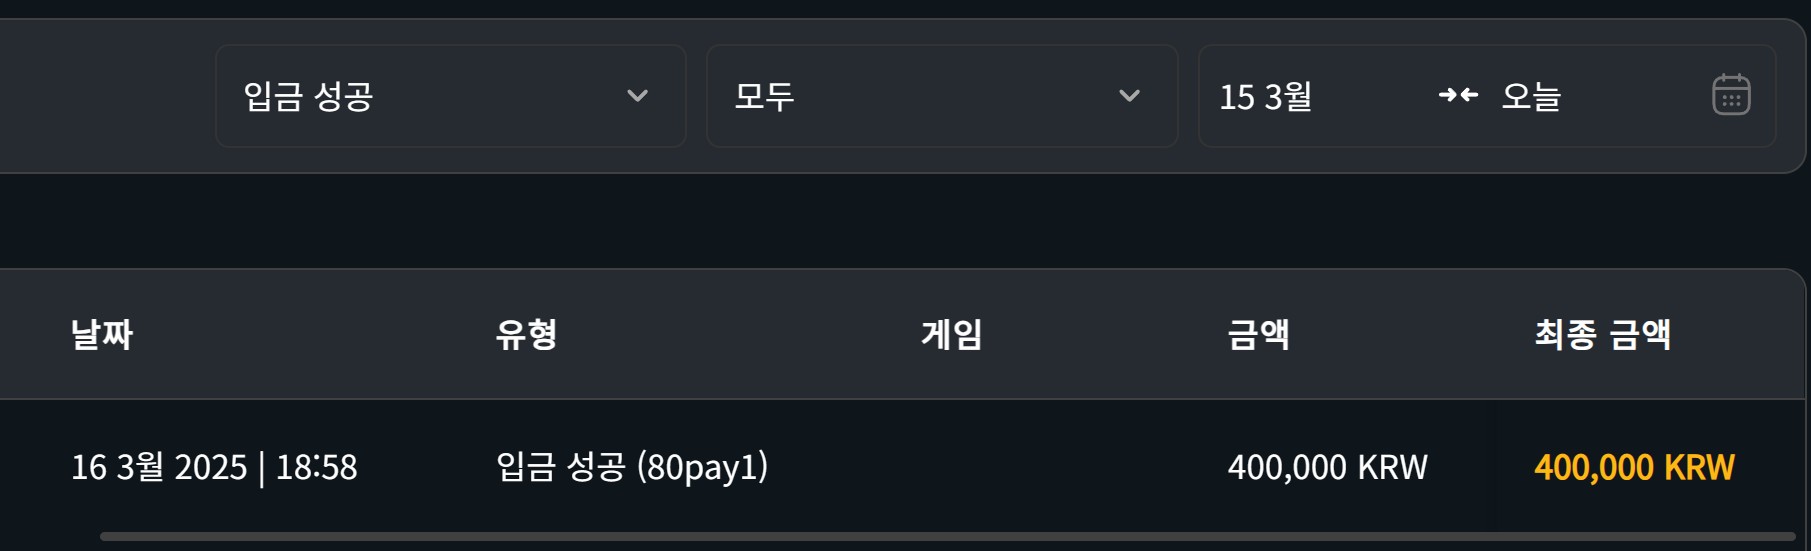The width and height of the screenshot is (1811, 551).
Task: Open the calendar date picker icon
Action: point(1731,95)
